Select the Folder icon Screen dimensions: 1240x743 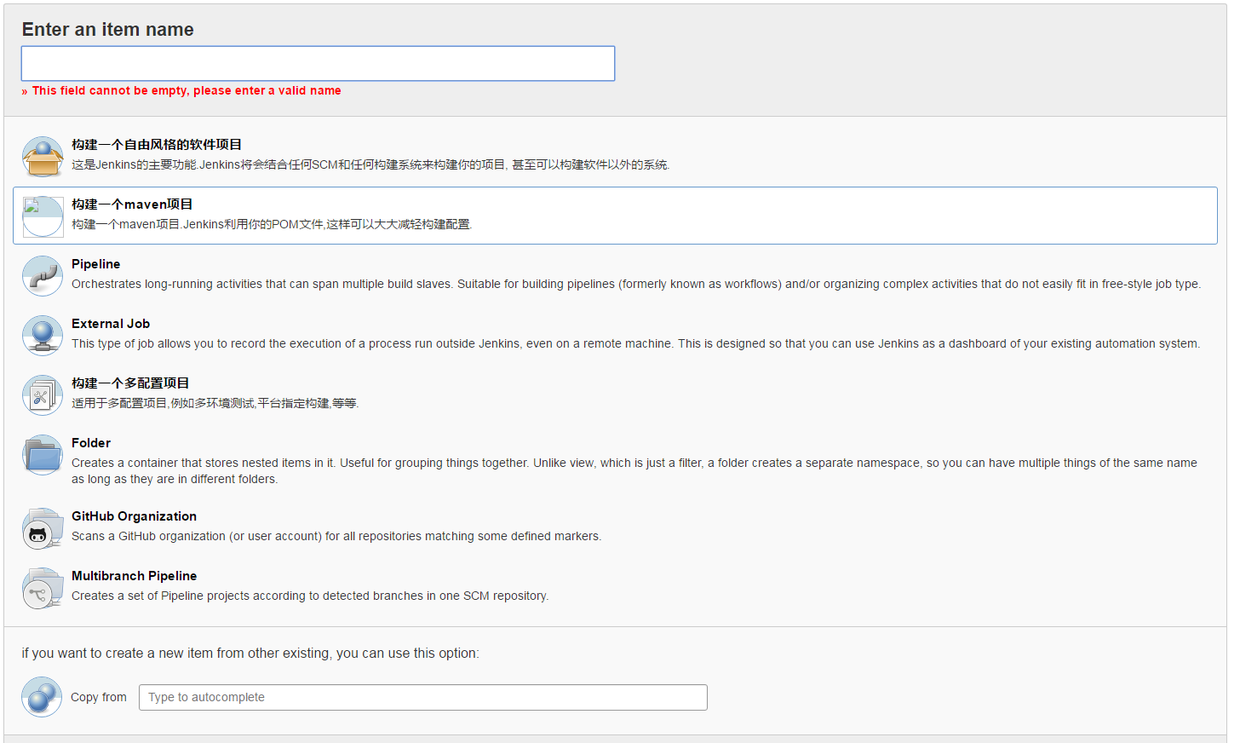[42, 455]
